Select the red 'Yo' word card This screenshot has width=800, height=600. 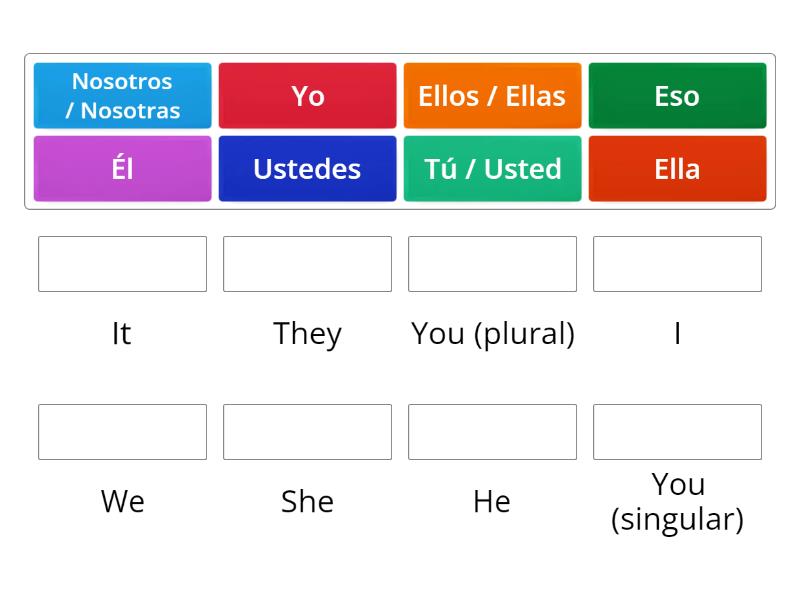coord(307,96)
